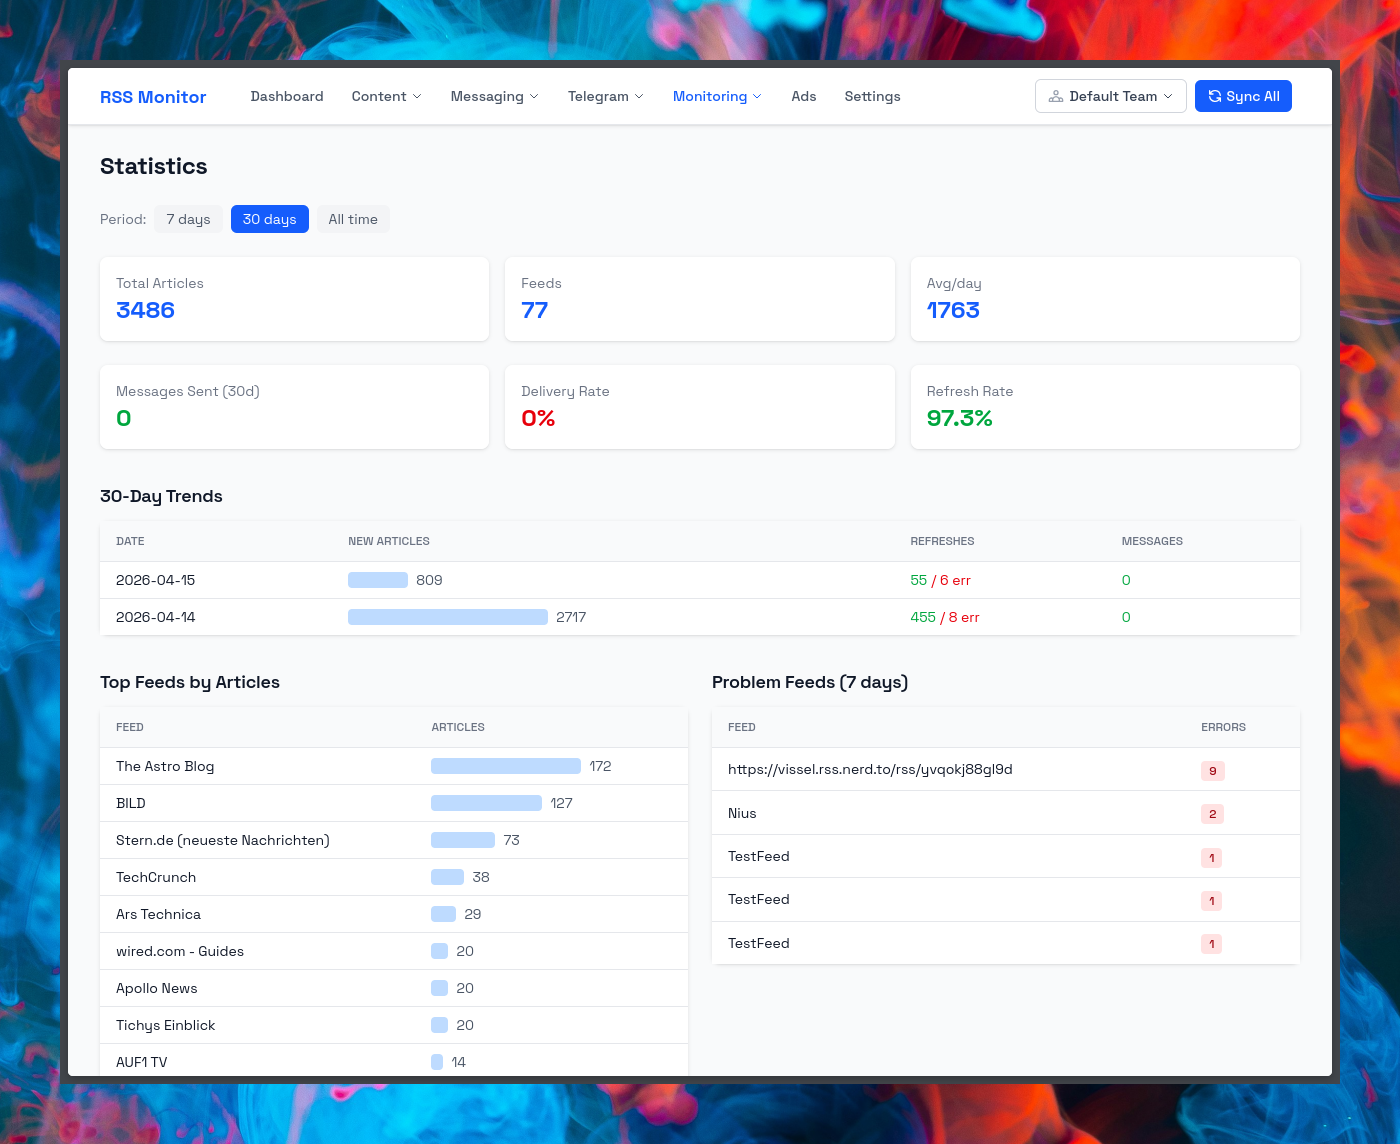Open the Monitoring dropdown menu
Viewport: 1400px width, 1144px height.
point(717,96)
